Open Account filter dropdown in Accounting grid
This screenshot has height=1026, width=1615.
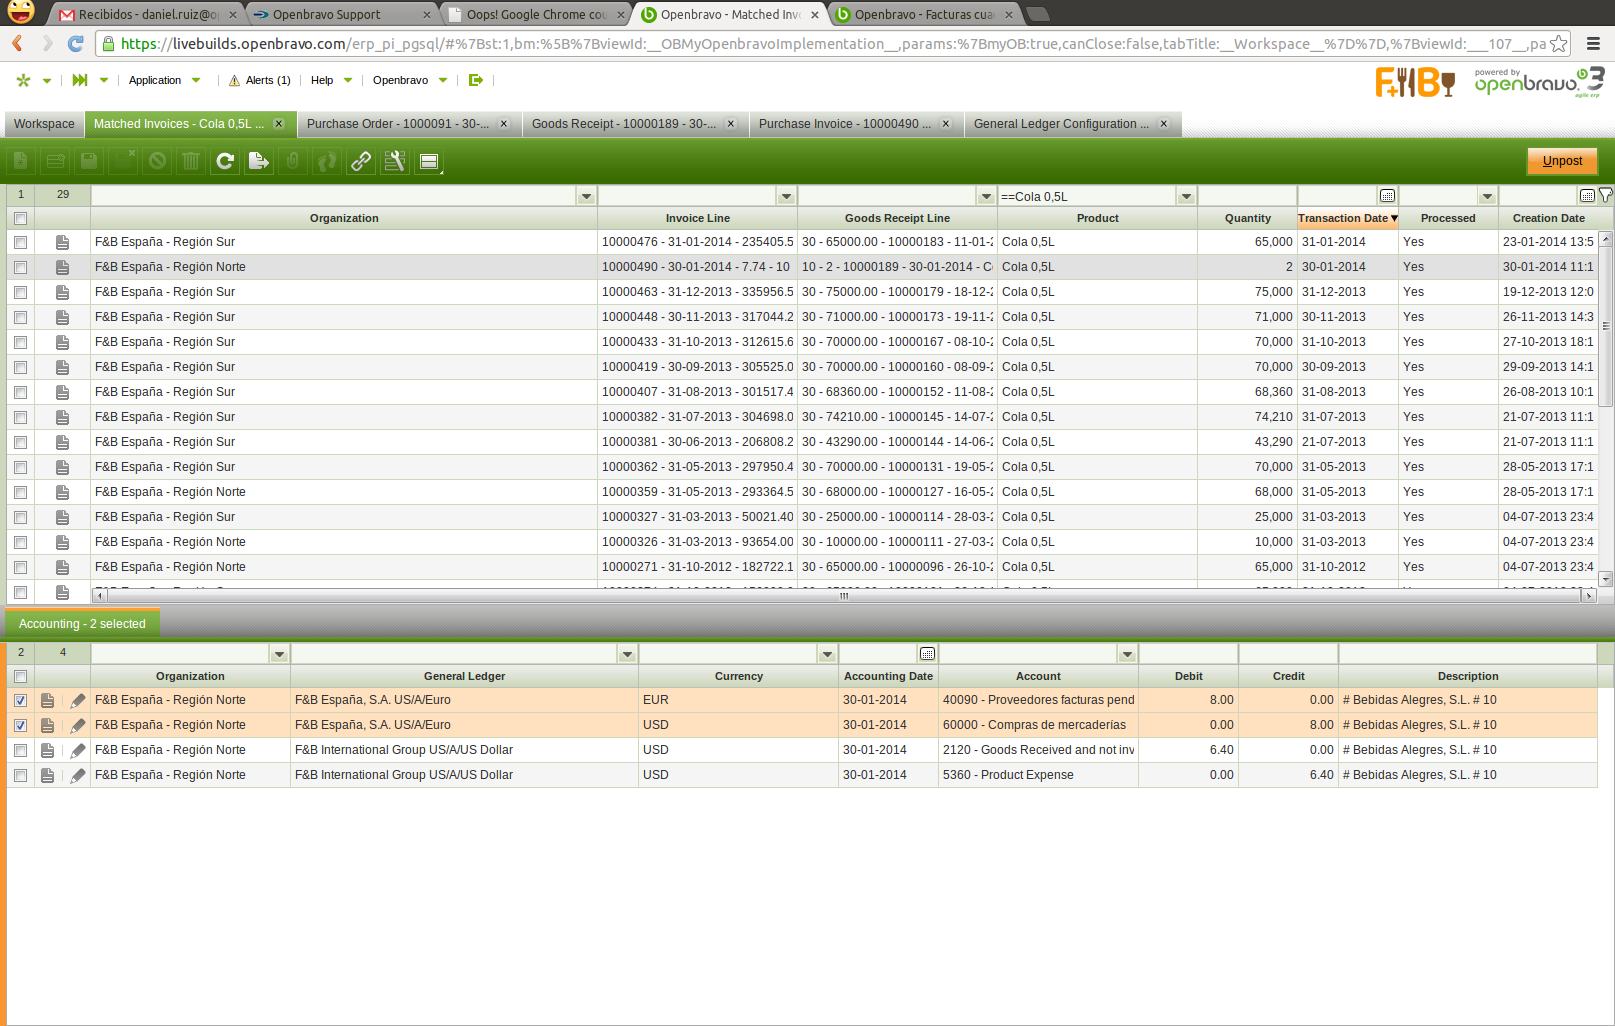coord(1128,654)
